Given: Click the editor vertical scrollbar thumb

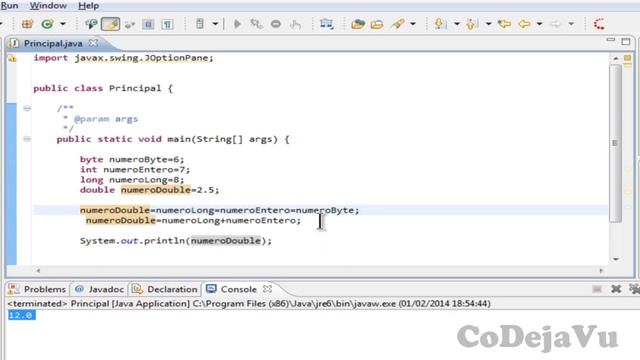Looking at the screenshot, I should tap(615, 143).
